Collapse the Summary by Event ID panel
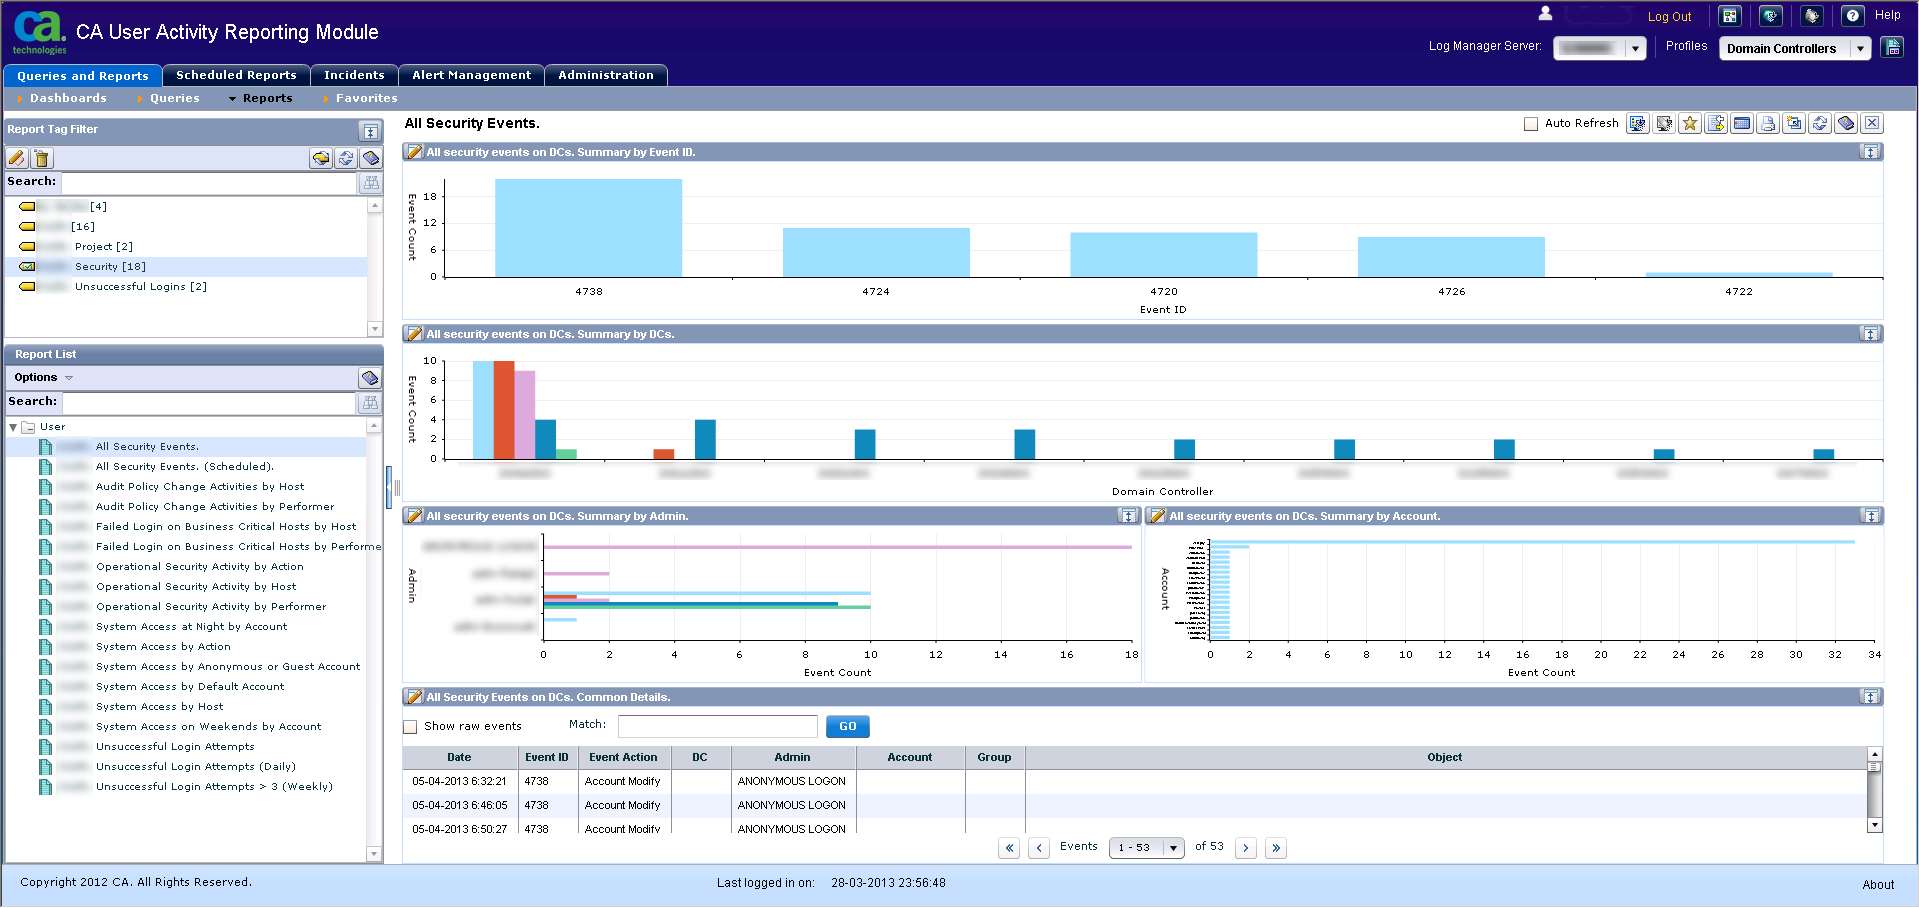The width and height of the screenshot is (1919, 908). tap(1870, 152)
